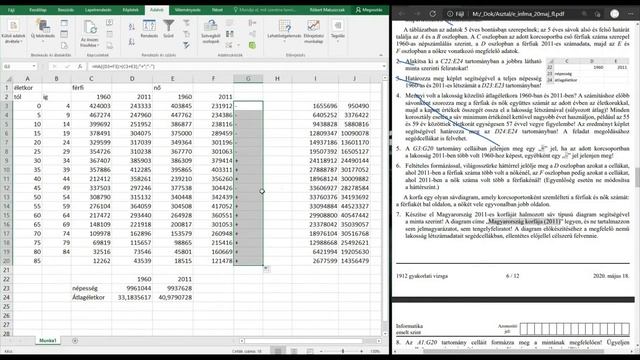Switch to the Véleményezés ribbon tab
The height and width of the screenshot is (360, 640).
[x=187, y=10]
